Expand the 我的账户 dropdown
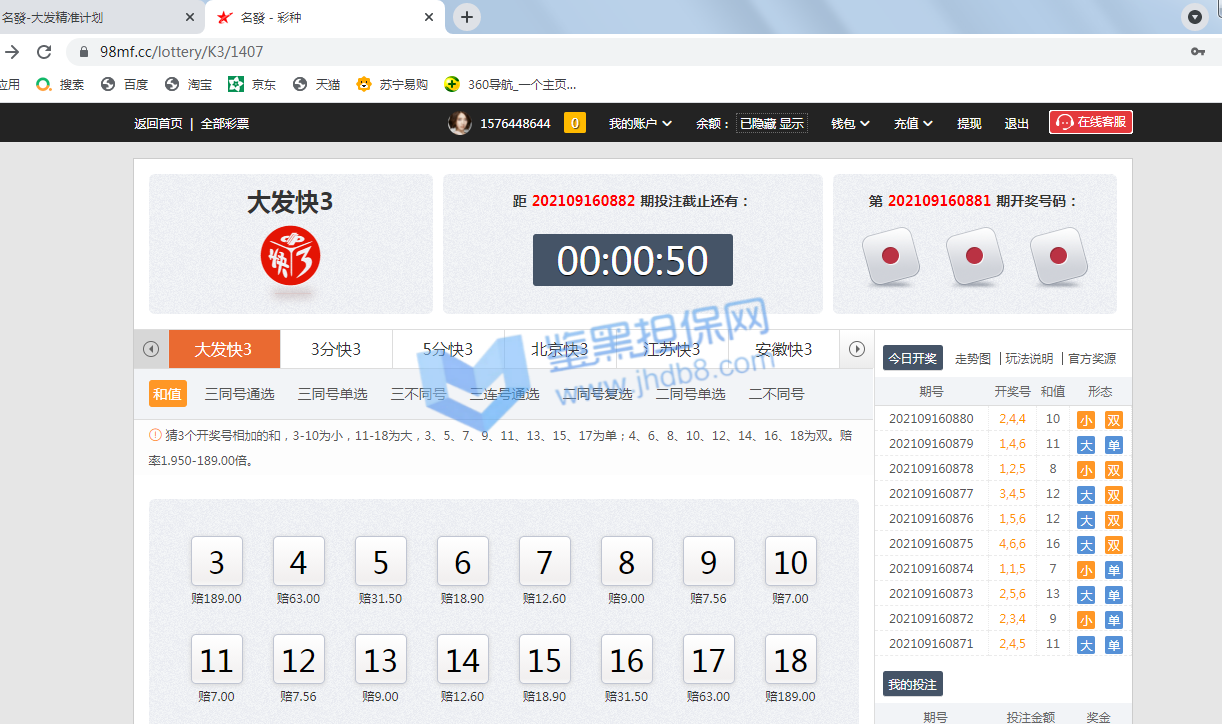The height and width of the screenshot is (724, 1222). pyautogui.click(x=640, y=123)
